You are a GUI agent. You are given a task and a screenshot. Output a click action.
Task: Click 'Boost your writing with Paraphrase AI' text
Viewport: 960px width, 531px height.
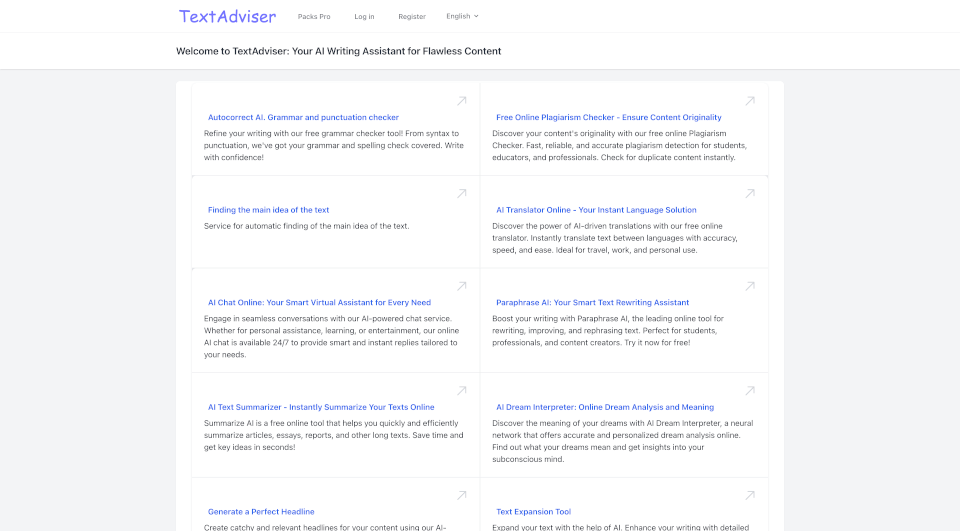point(608,331)
